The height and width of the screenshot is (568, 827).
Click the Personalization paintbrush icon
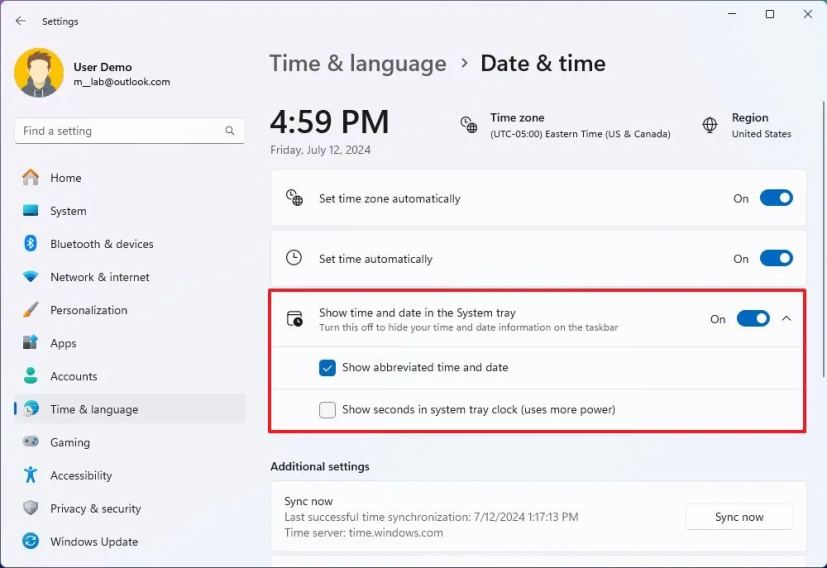click(x=31, y=310)
